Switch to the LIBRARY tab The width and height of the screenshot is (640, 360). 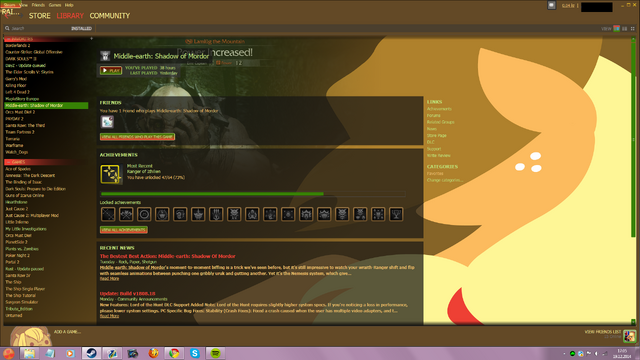point(70,16)
